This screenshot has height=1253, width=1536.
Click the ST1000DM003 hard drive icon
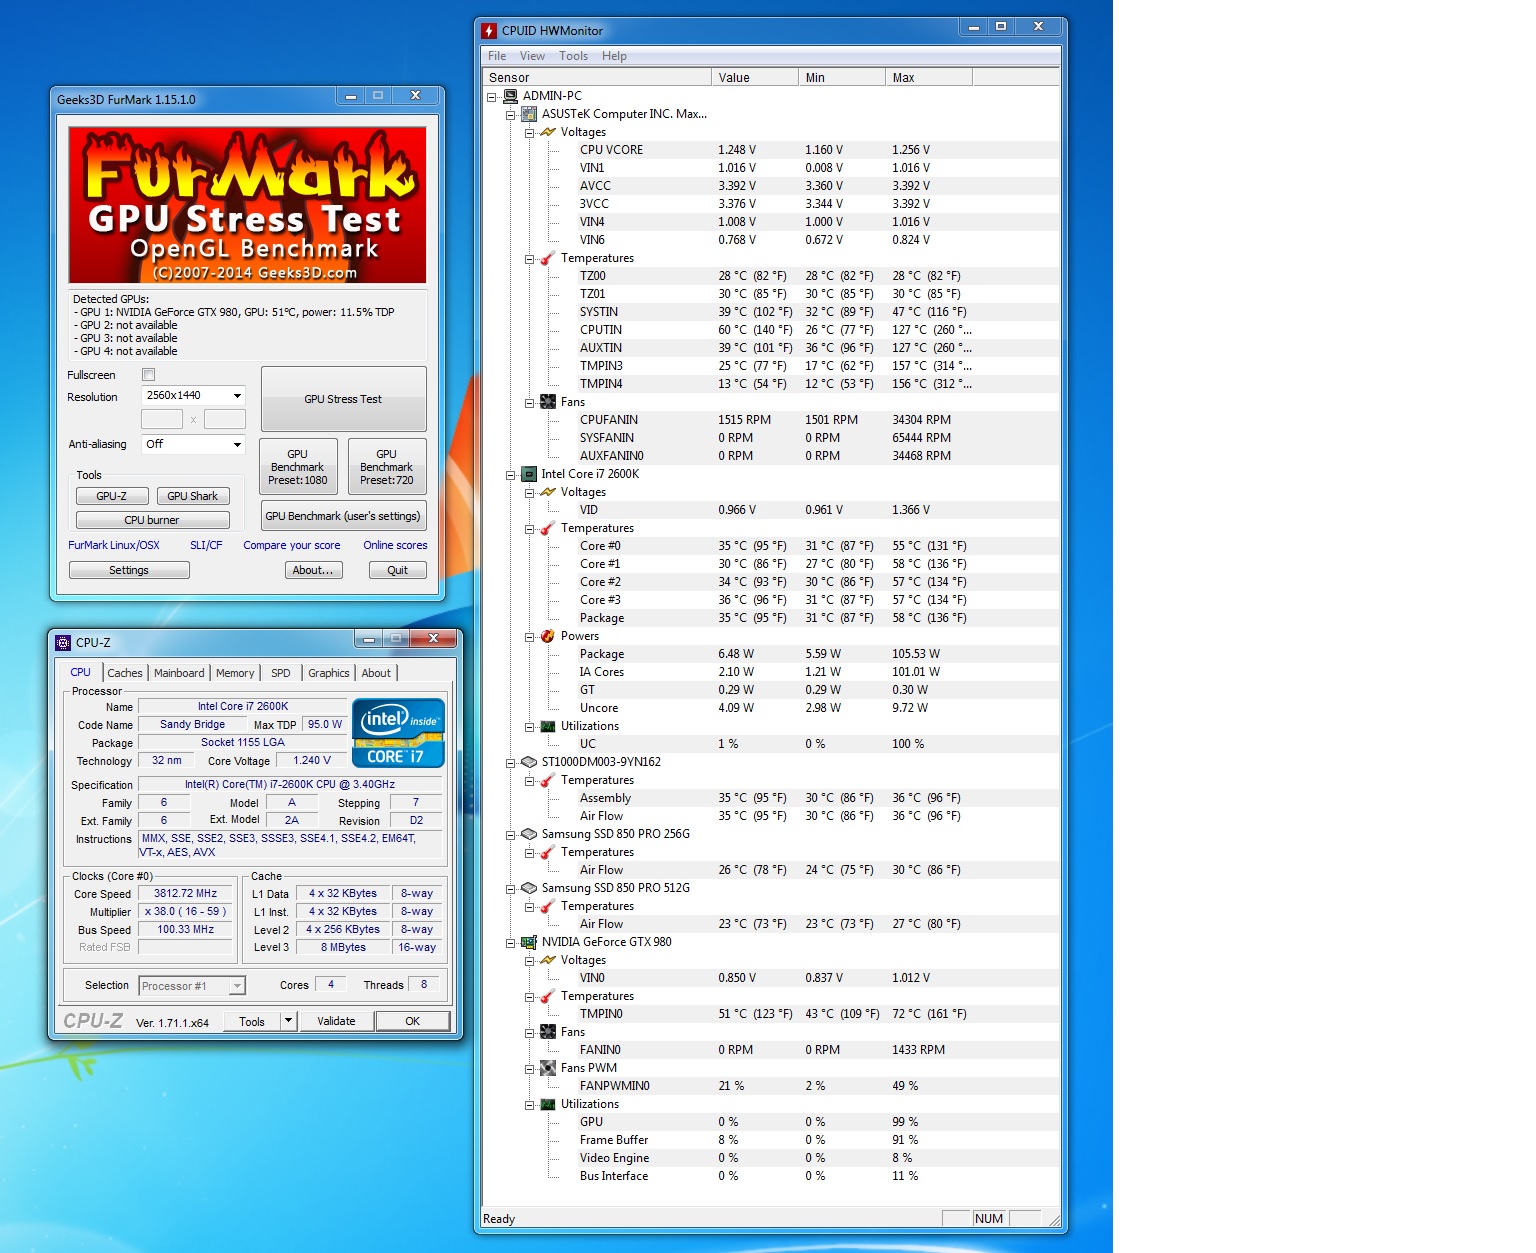pyautogui.click(x=529, y=762)
